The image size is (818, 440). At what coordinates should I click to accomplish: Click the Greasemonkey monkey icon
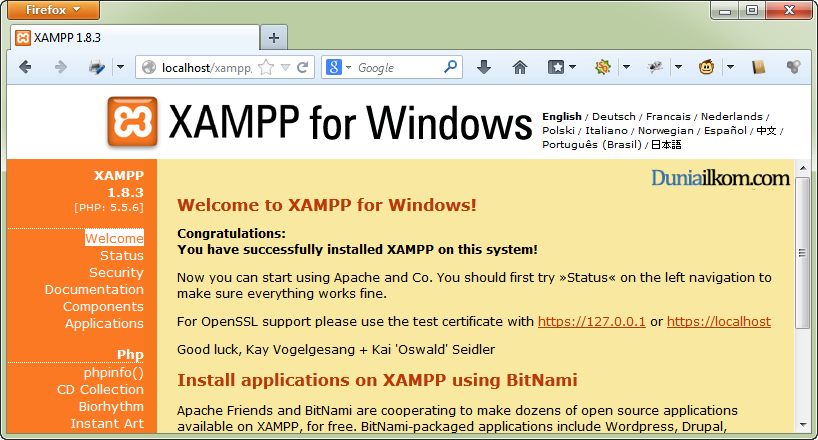click(706, 67)
